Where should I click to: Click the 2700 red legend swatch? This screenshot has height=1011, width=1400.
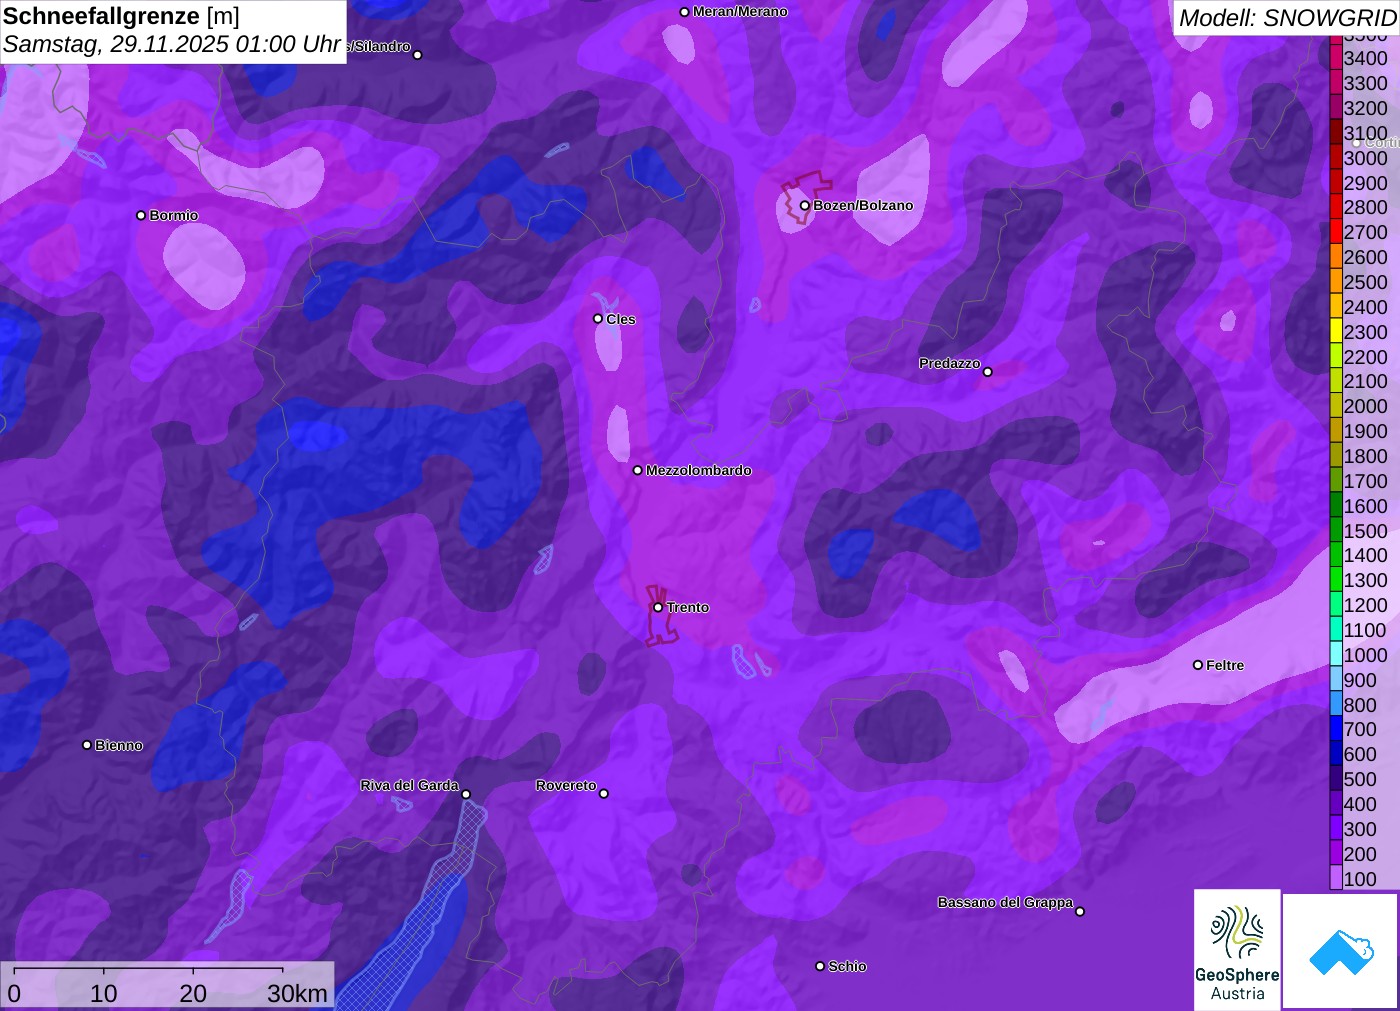click(x=1336, y=232)
